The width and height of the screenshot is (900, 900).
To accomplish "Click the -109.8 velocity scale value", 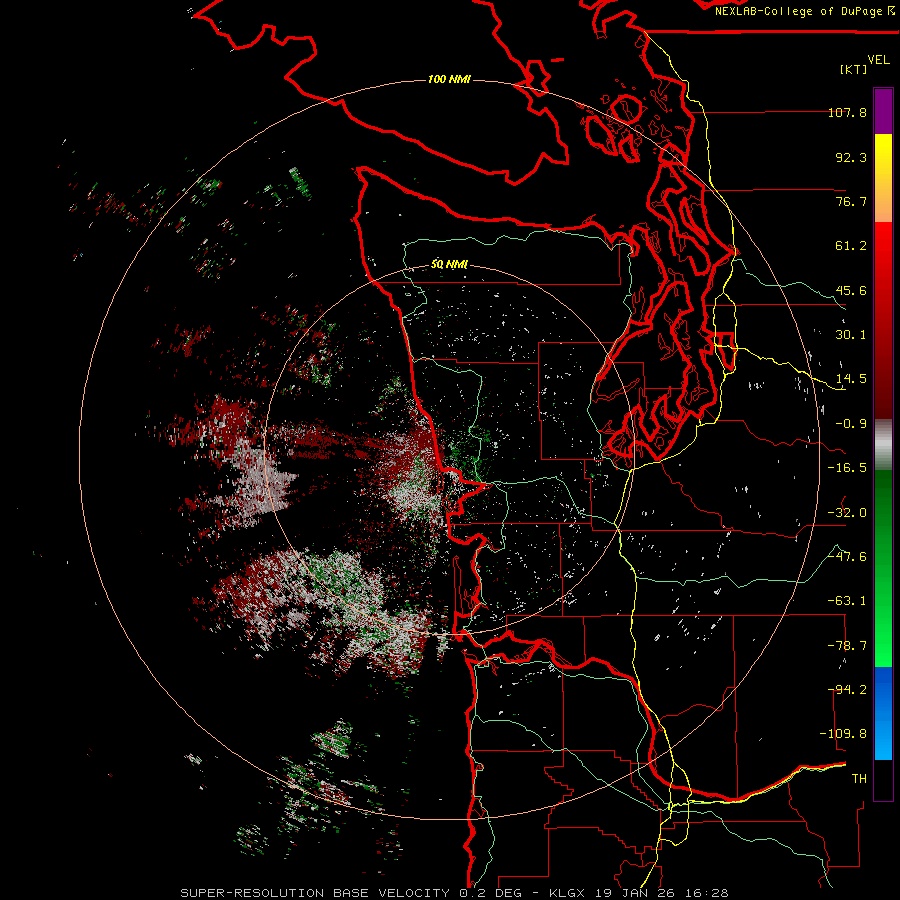I will point(844,734).
